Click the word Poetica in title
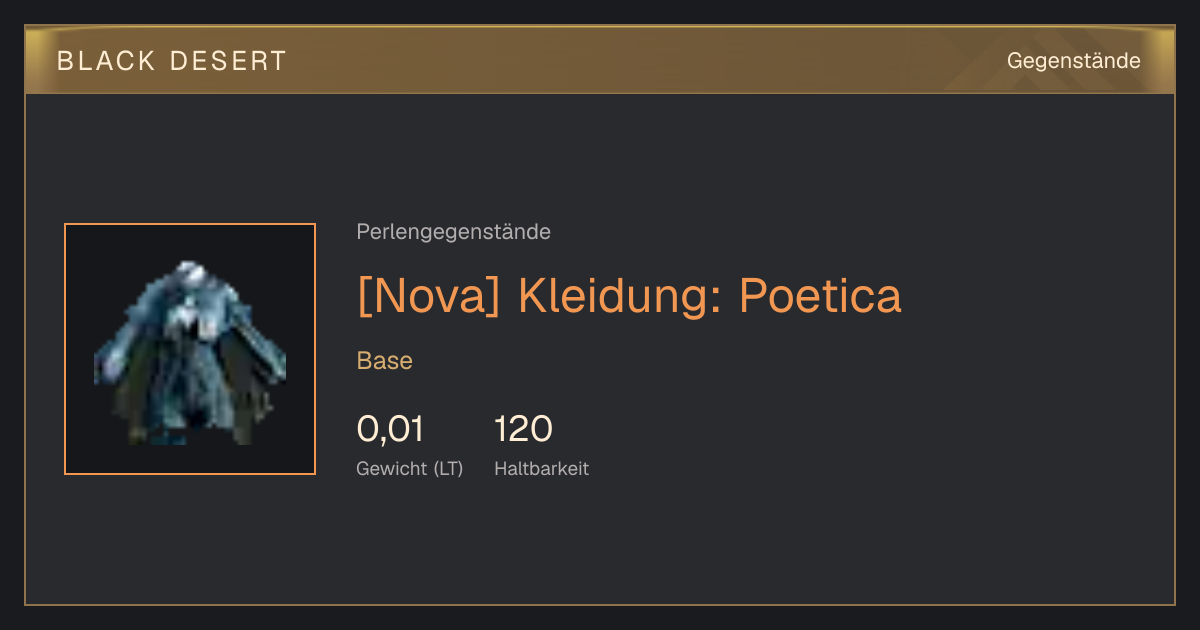The height and width of the screenshot is (630, 1200). [x=820, y=296]
